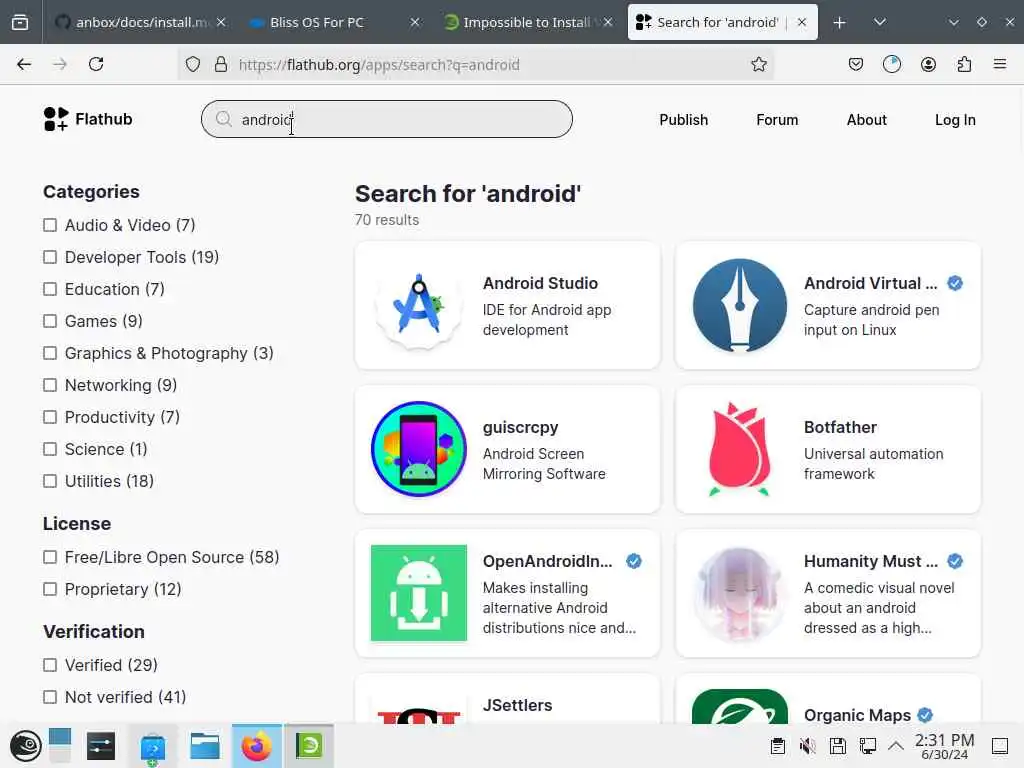Filter by Free/Libre Open Source license

pos(50,557)
